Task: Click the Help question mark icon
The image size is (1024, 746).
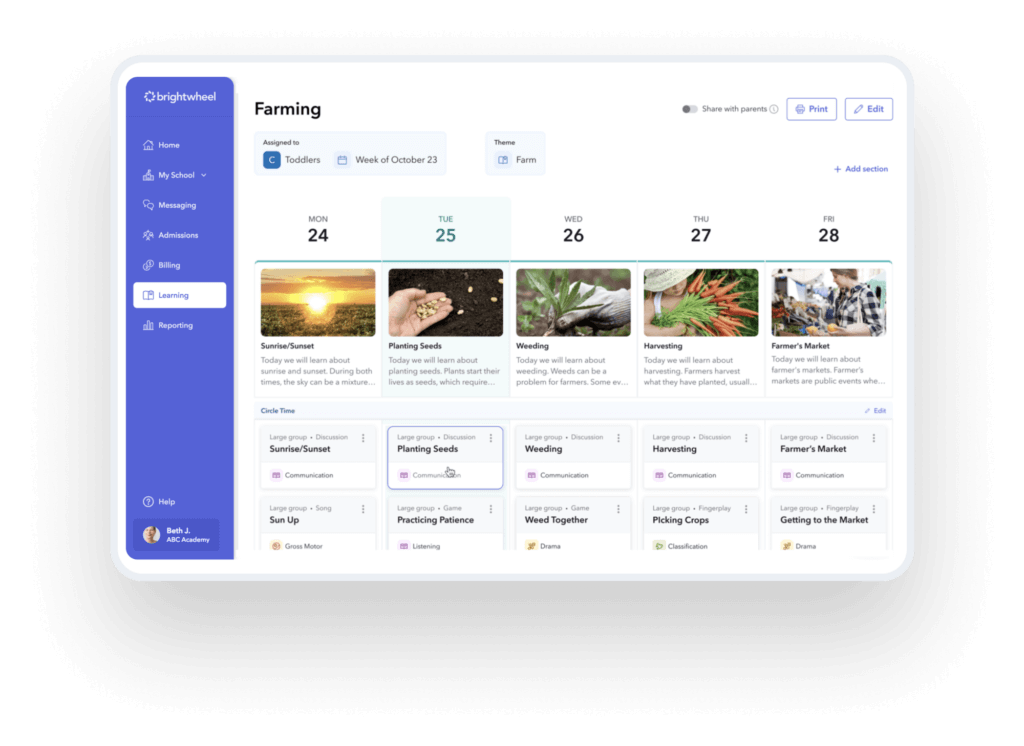Action: tap(148, 502)
